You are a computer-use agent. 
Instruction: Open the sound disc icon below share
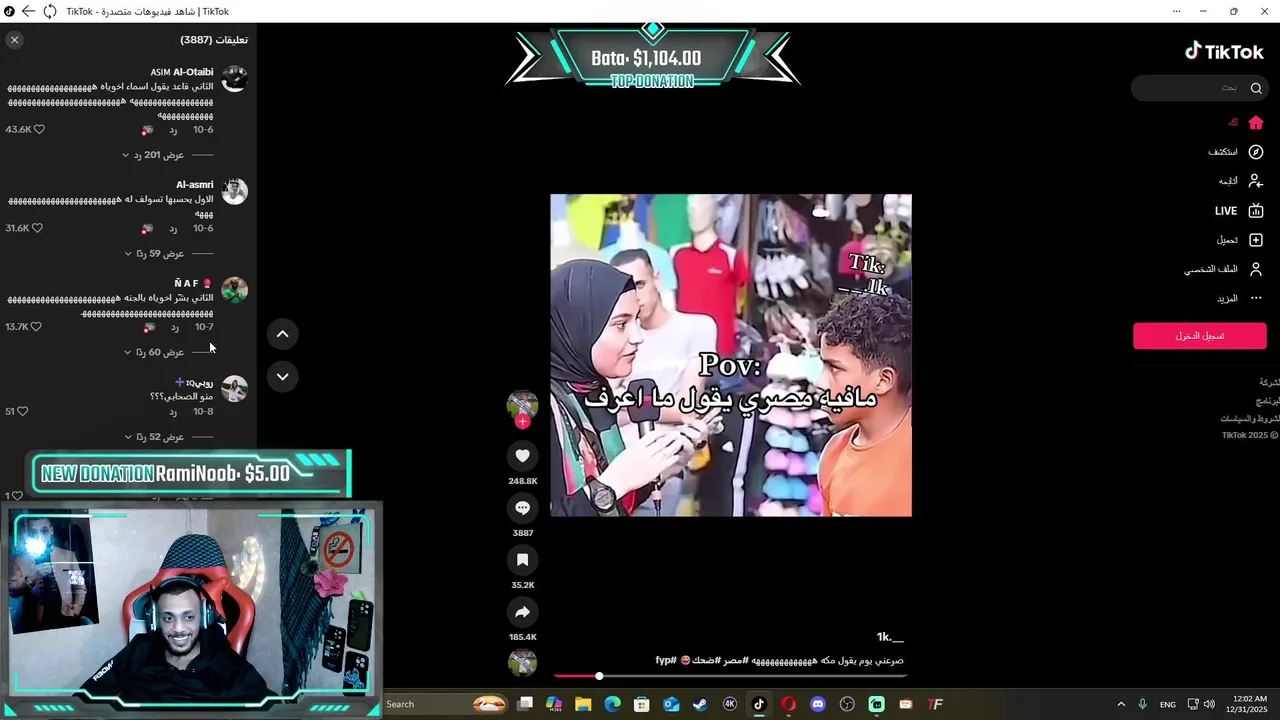pos(522,663)
